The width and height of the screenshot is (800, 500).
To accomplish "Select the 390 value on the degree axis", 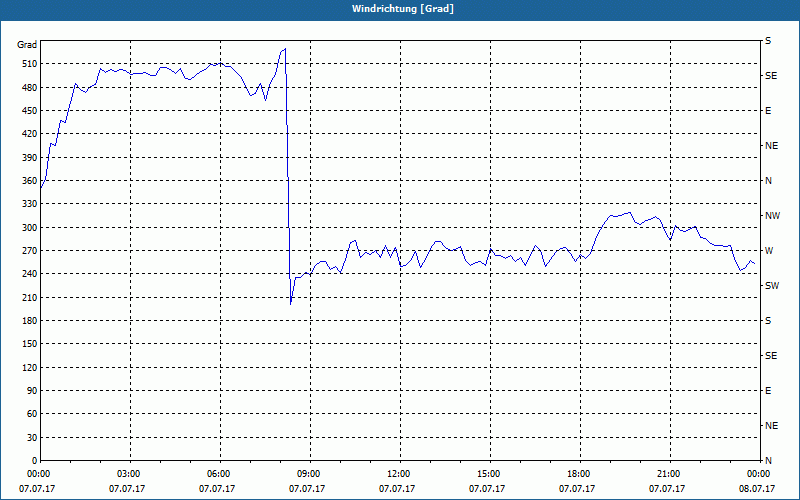I will pyautogui.click(x=29, y=158).
